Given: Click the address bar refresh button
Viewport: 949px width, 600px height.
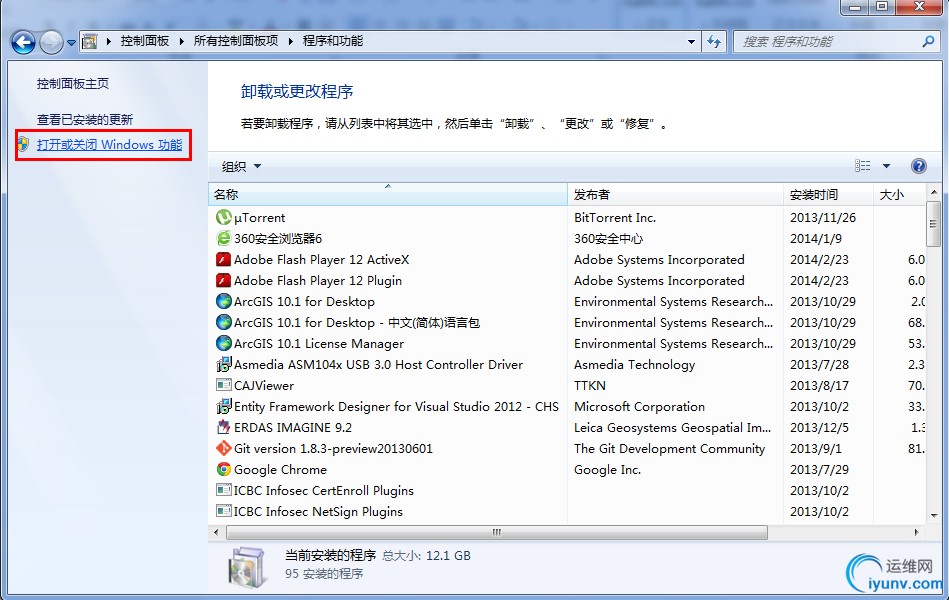Looking at the screenshot, I should click(714, 42).
